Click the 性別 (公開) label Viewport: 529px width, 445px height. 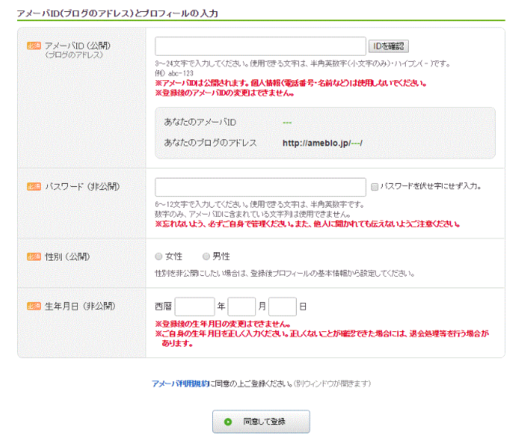tap(67, 257)
